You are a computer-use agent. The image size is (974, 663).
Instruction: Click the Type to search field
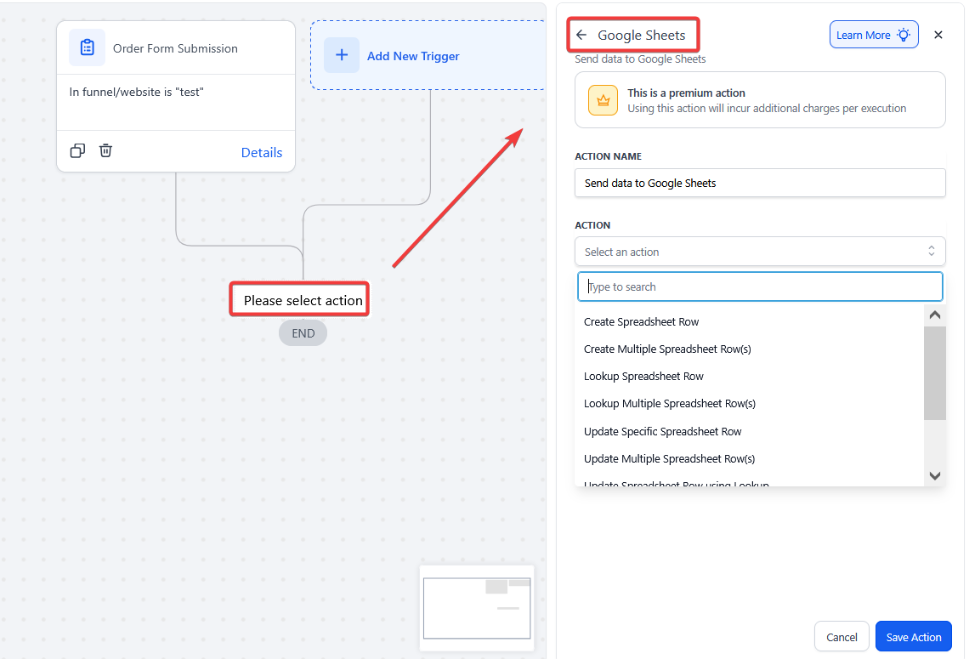[759, 287]
